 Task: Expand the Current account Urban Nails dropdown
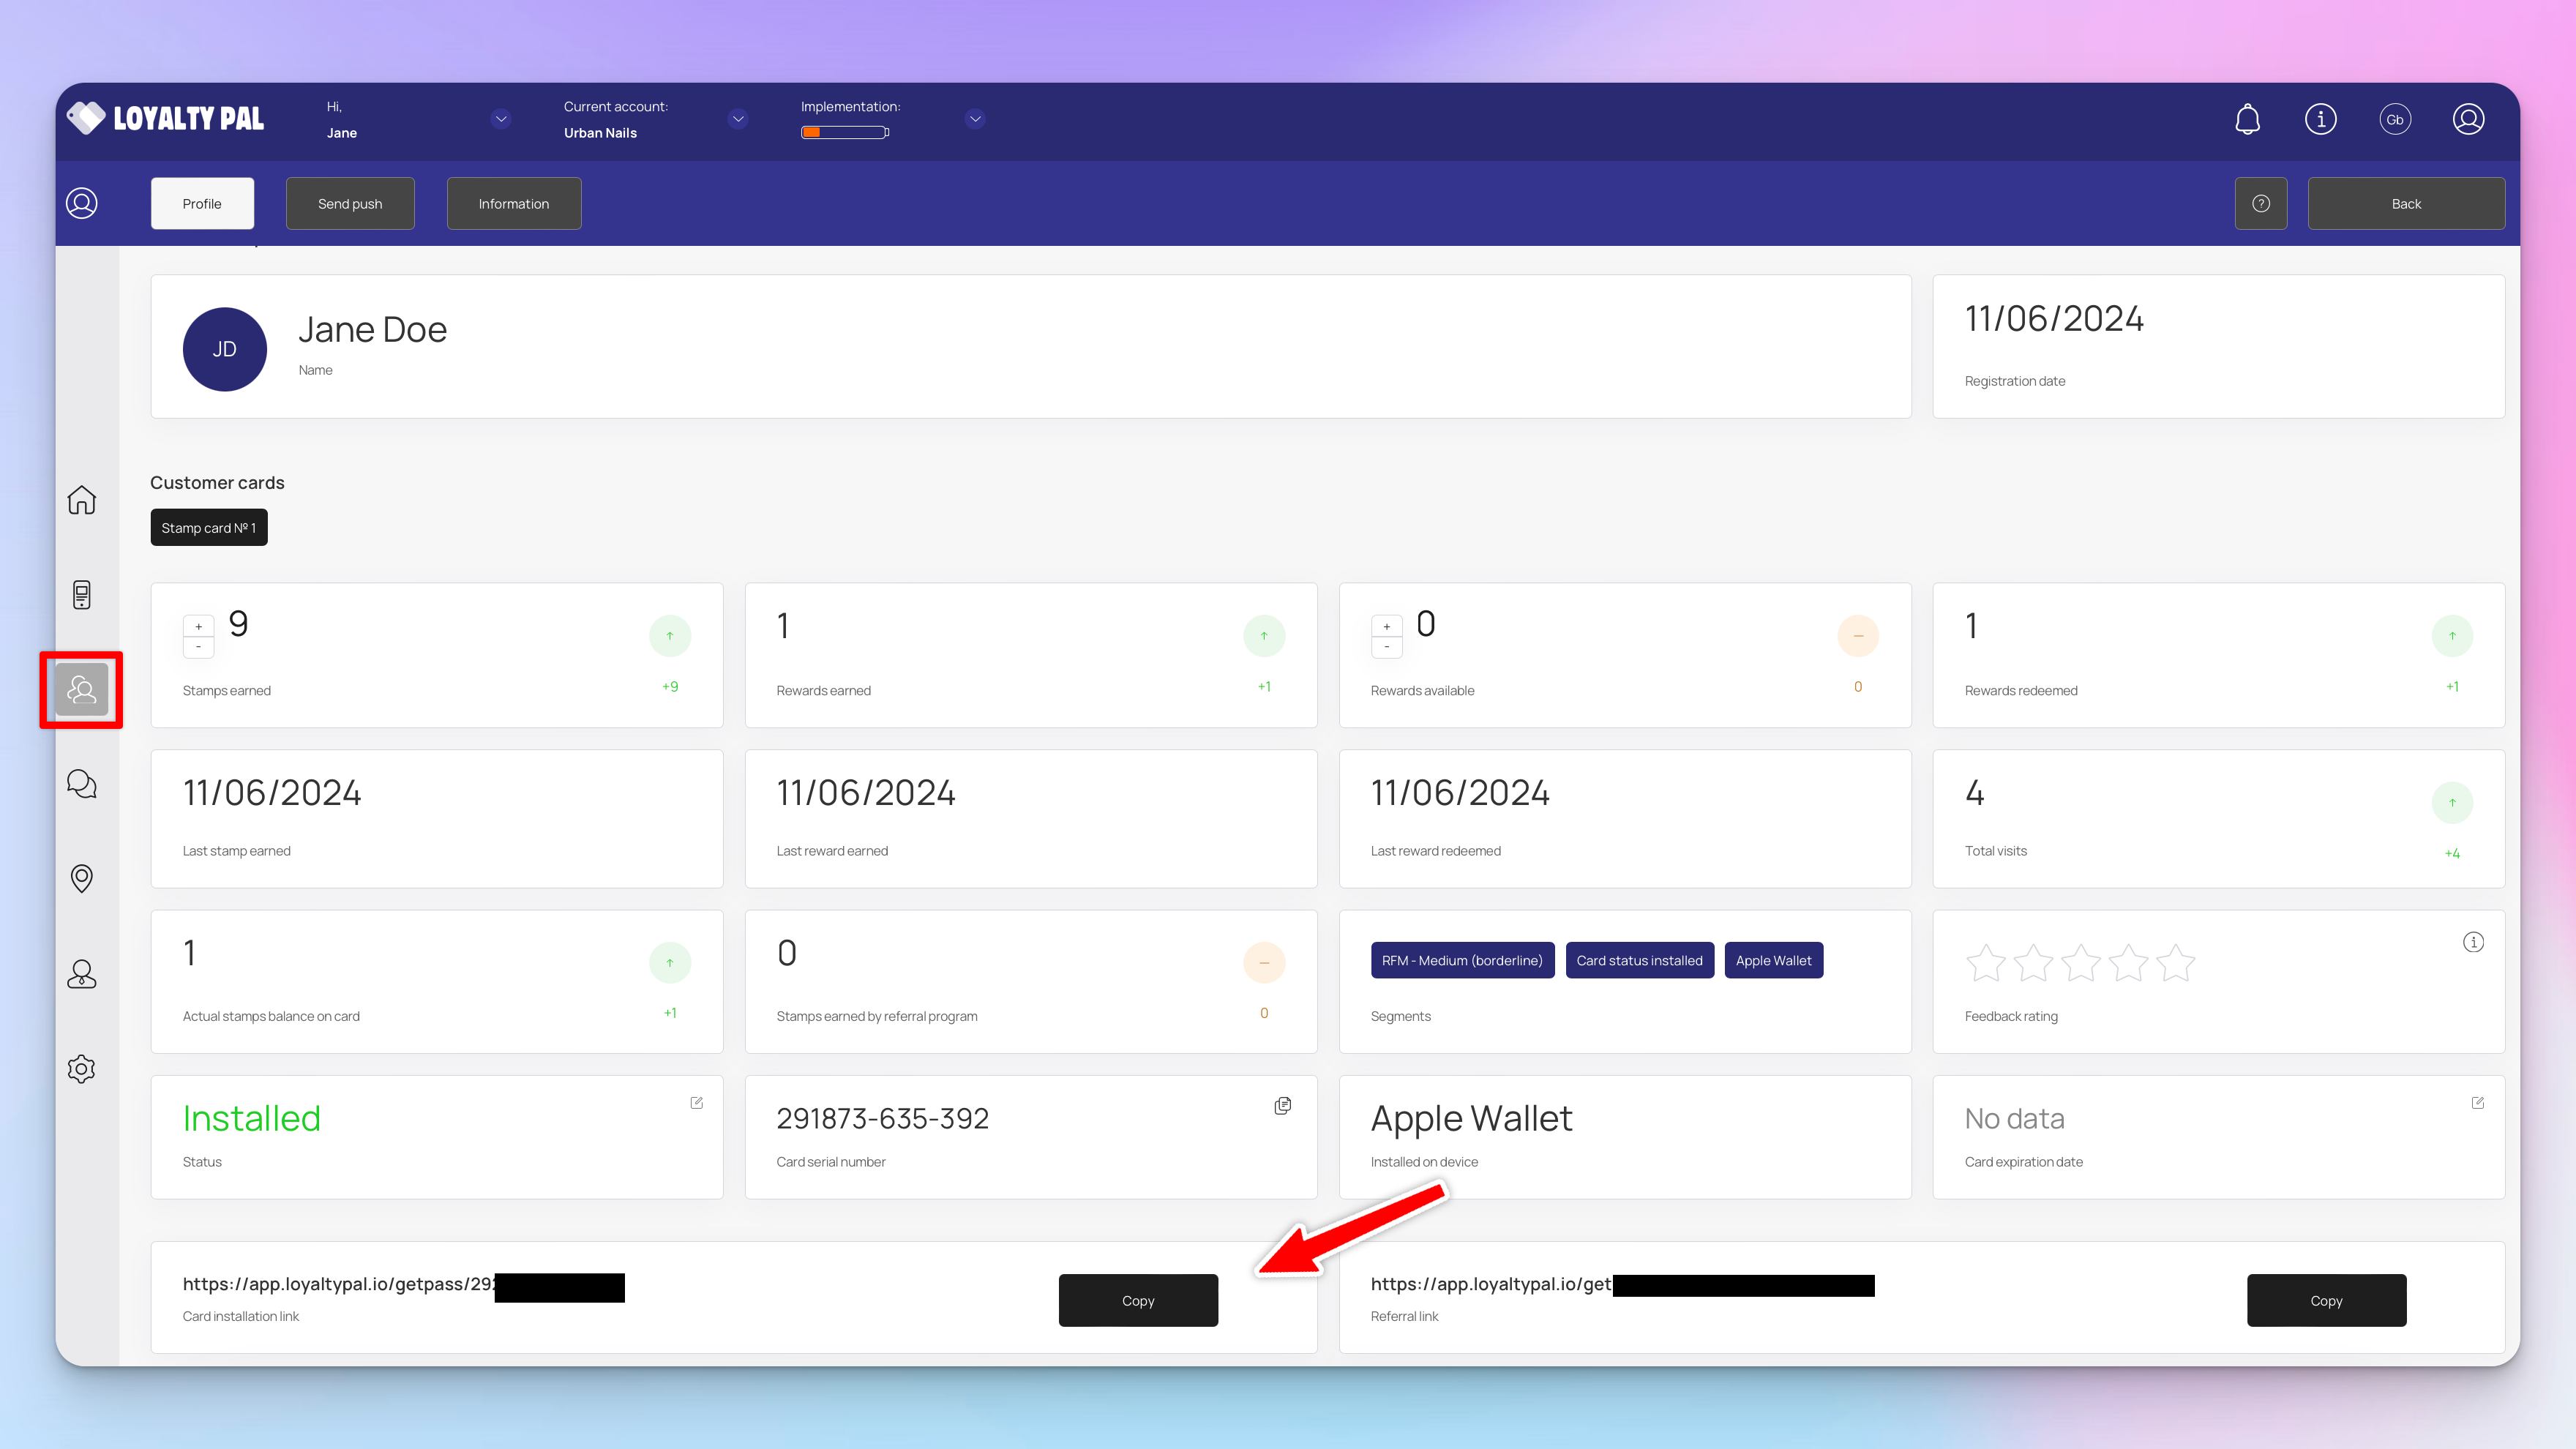click(x=738, y=119)
